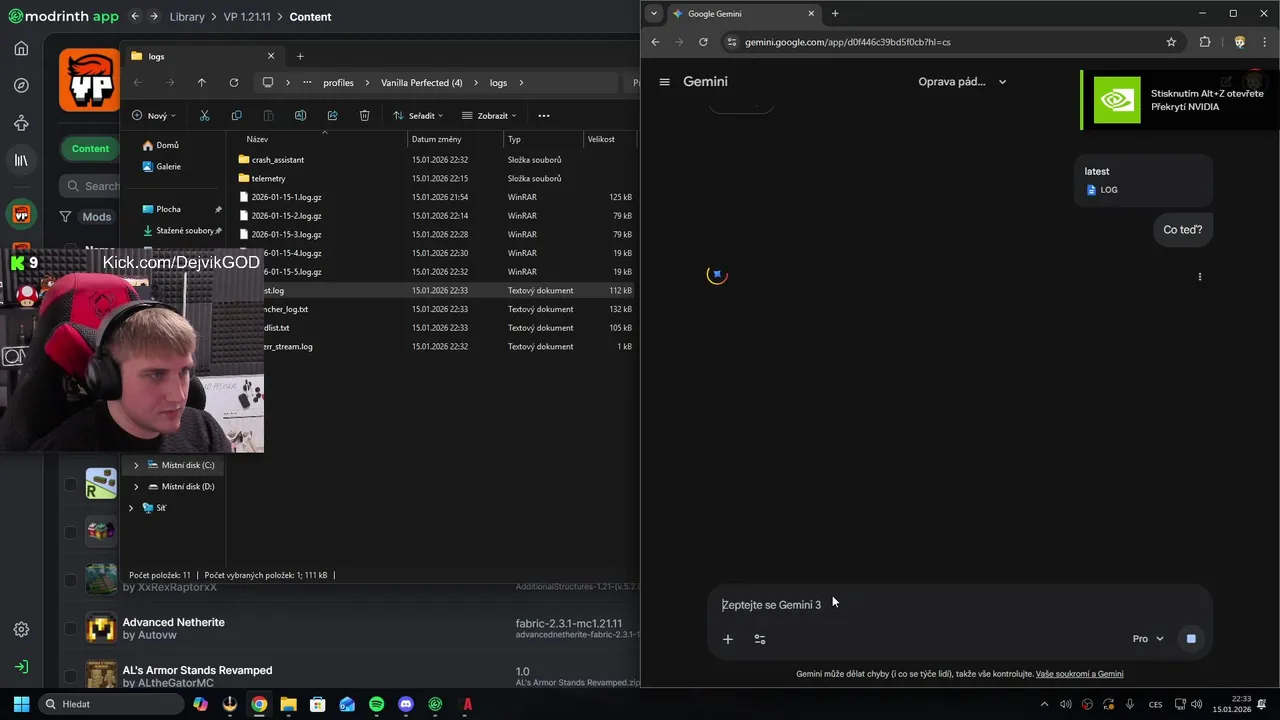Open Gemini tools icon next to plus
This screenshot has height=720, width=1280.
tap(760, 639)
